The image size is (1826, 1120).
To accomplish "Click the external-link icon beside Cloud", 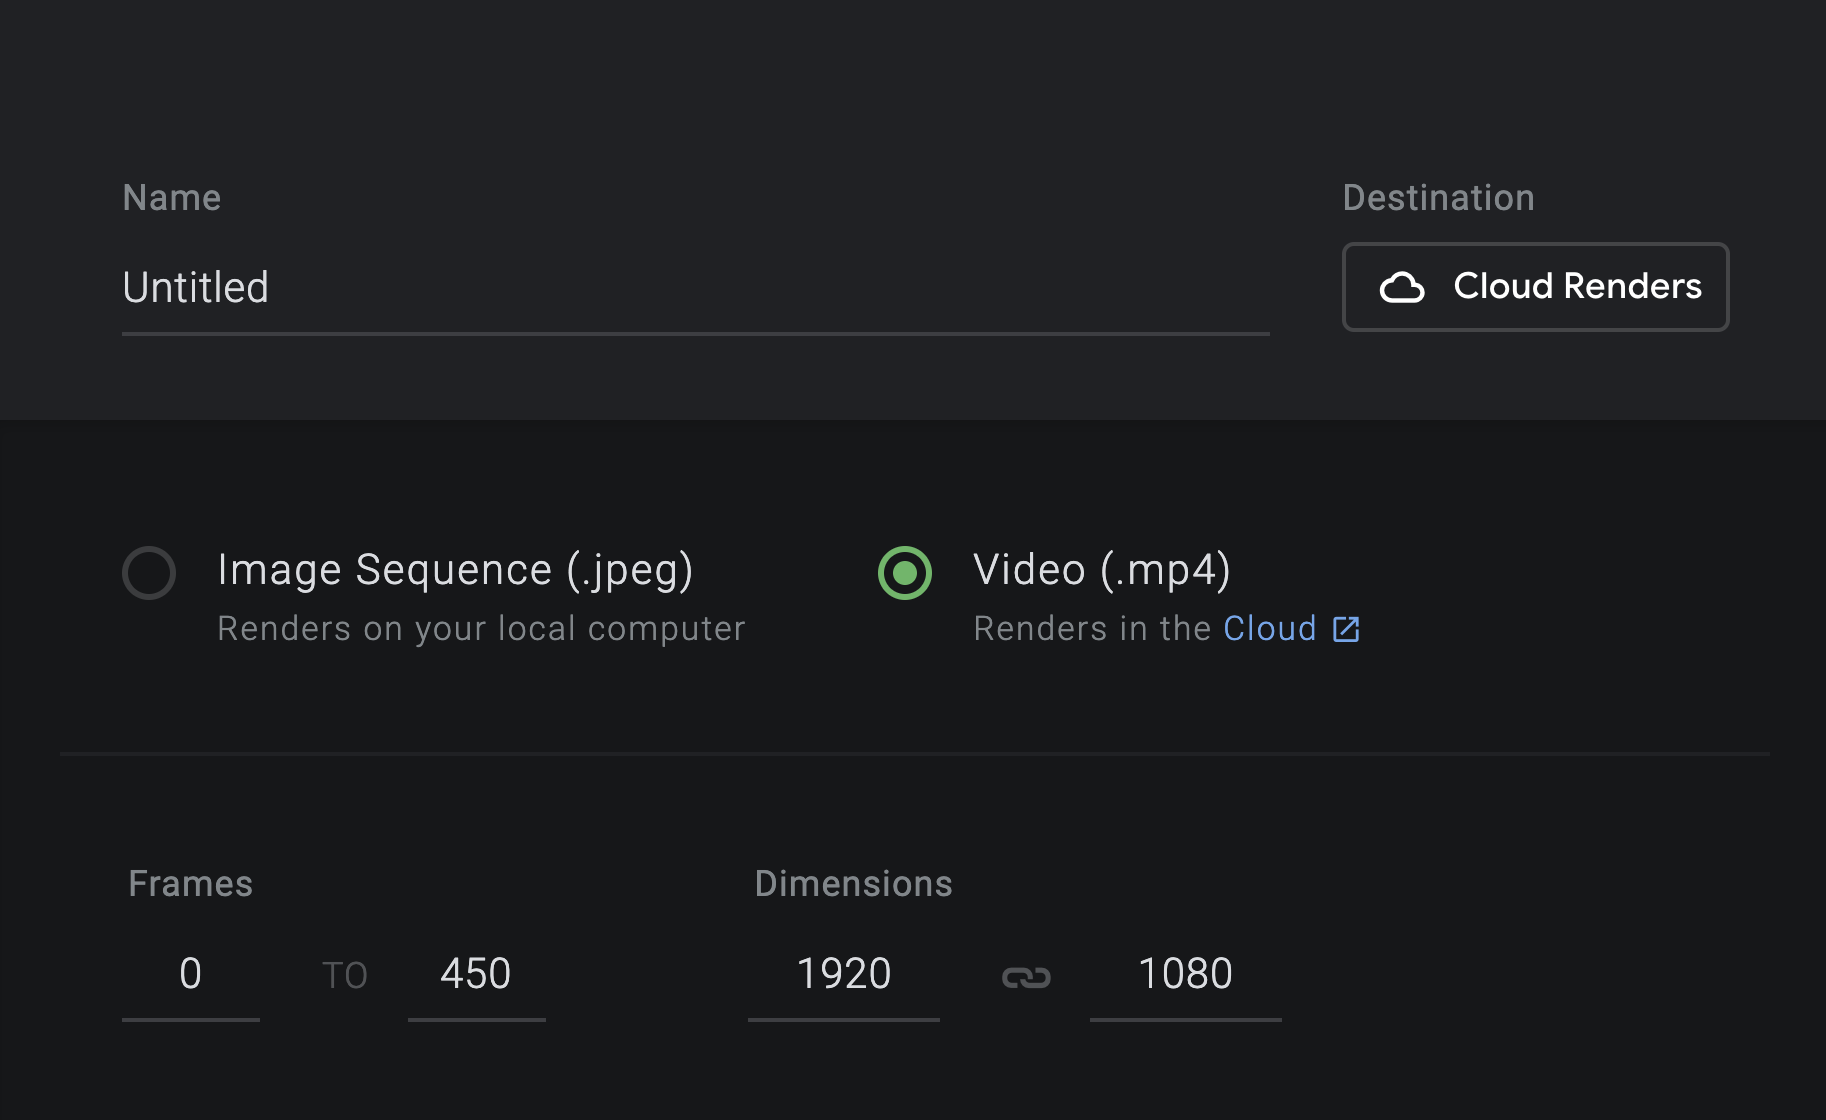I will coord(1346,629).
